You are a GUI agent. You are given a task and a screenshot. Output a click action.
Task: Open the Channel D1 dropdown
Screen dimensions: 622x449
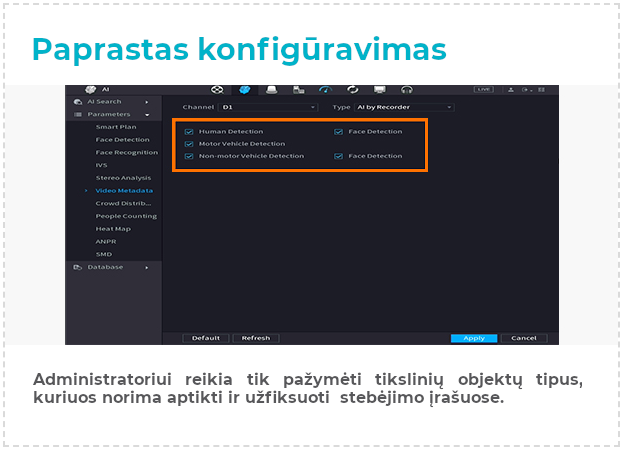click(x=268, y=107)
